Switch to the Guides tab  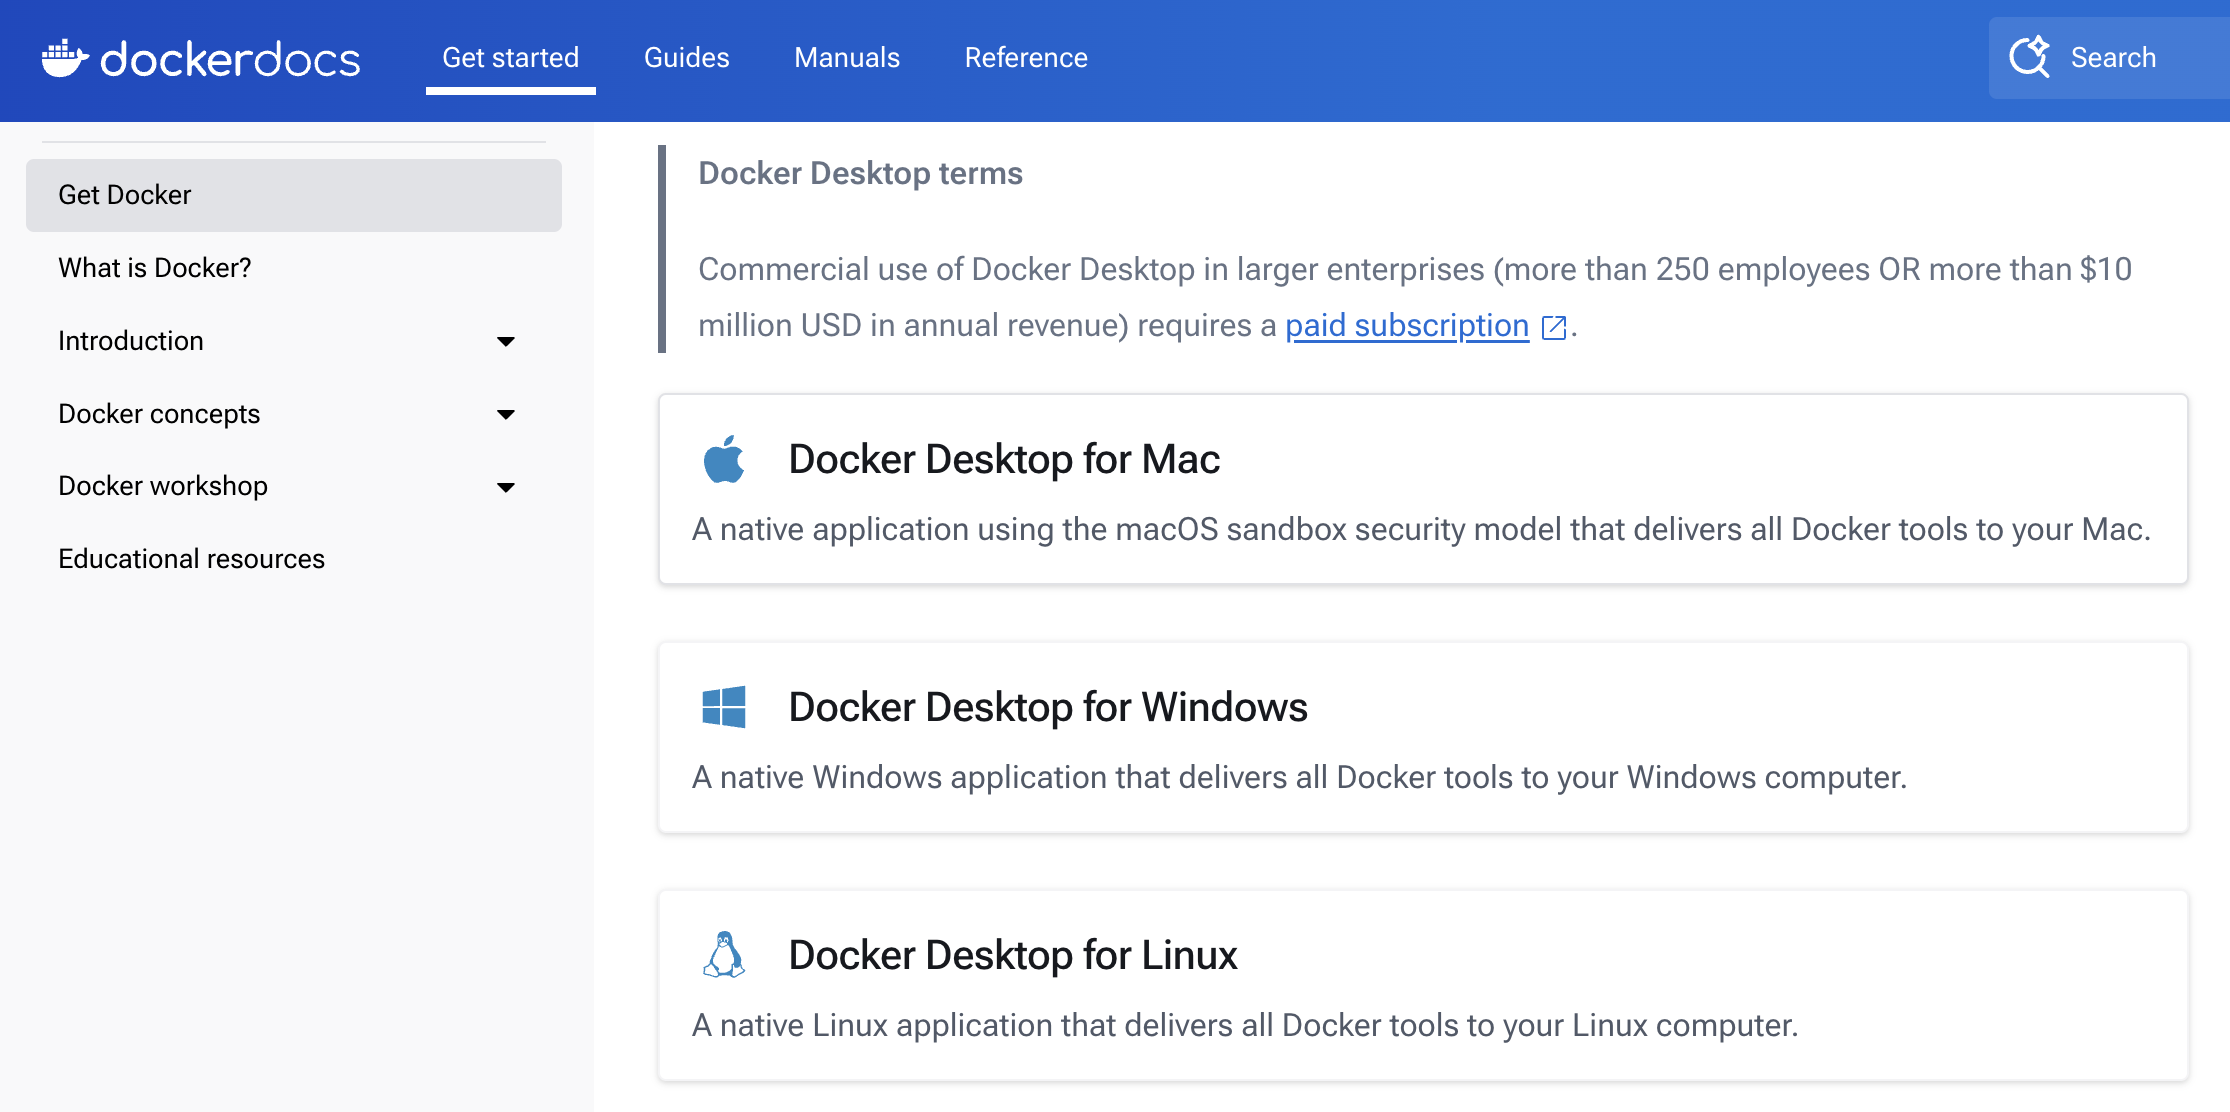(x=686, y=57)
